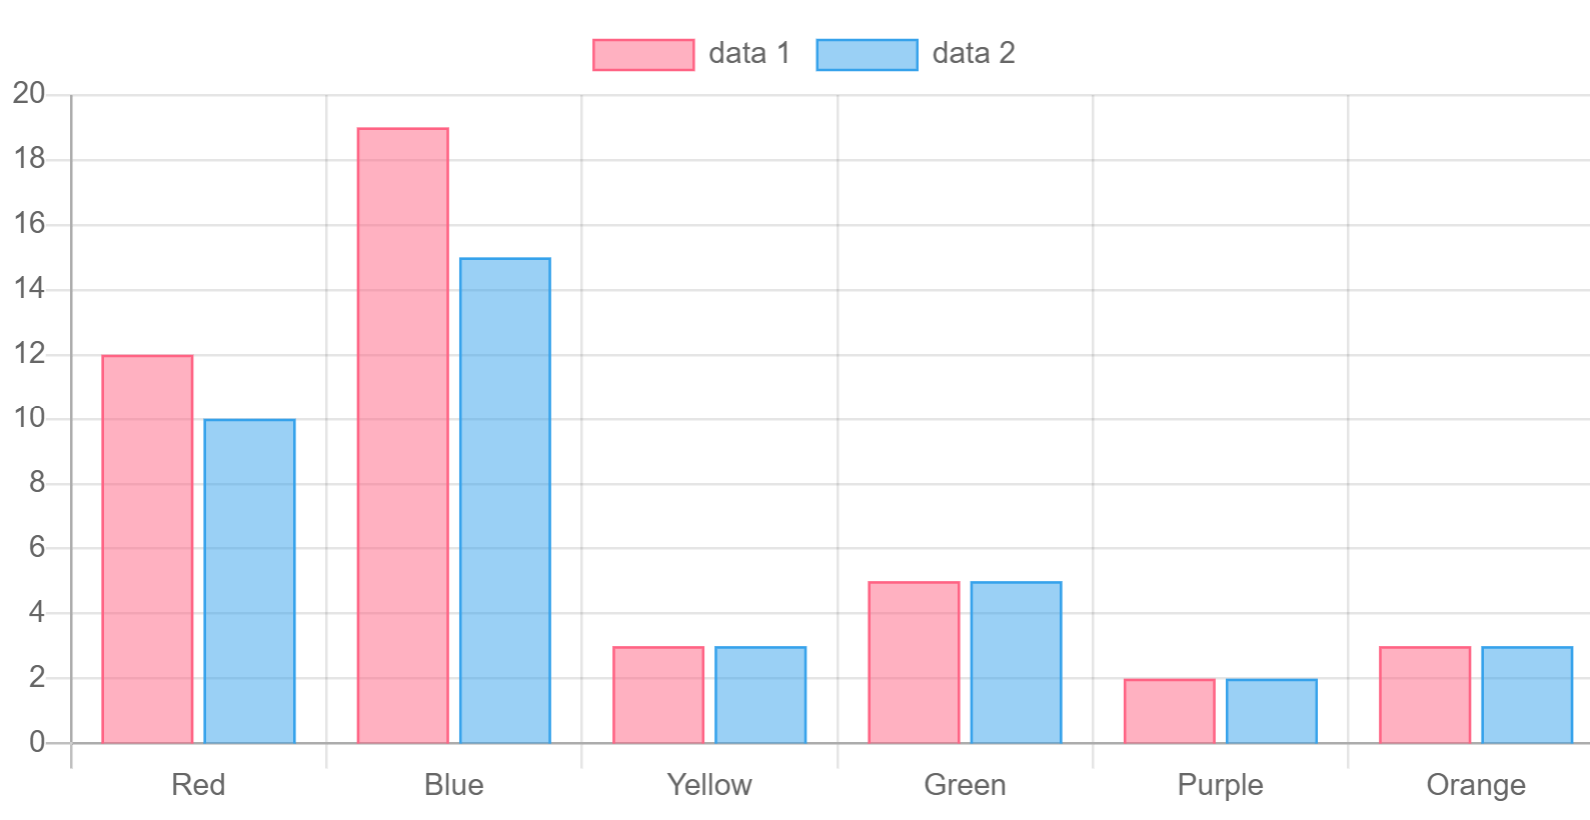Select Green's pink data 1 bar

pyautogui.click(x=914, y=662)
